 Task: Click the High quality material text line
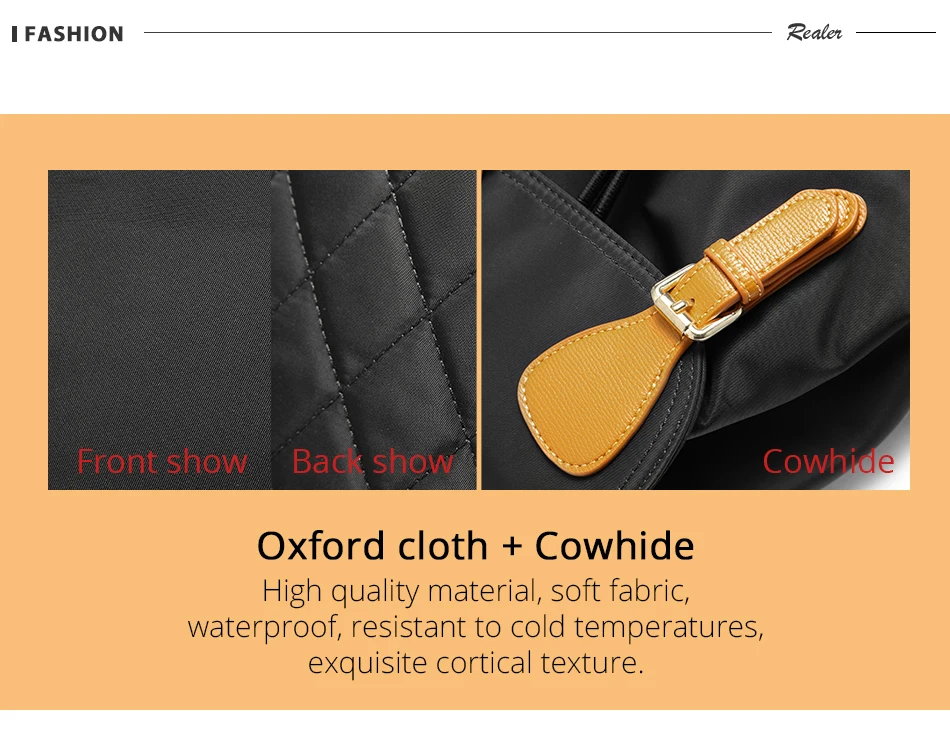coord(476,591)
